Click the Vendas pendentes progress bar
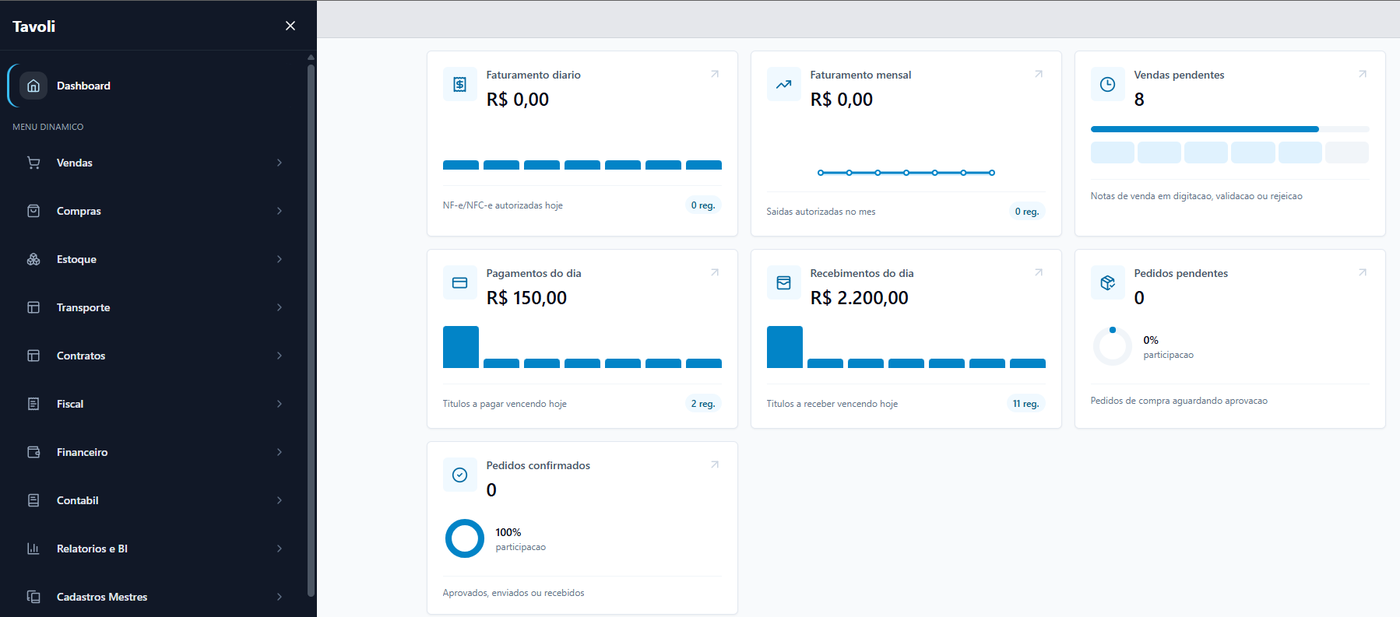Viewport: 1400px width, 617px height. click(1230, 129)
